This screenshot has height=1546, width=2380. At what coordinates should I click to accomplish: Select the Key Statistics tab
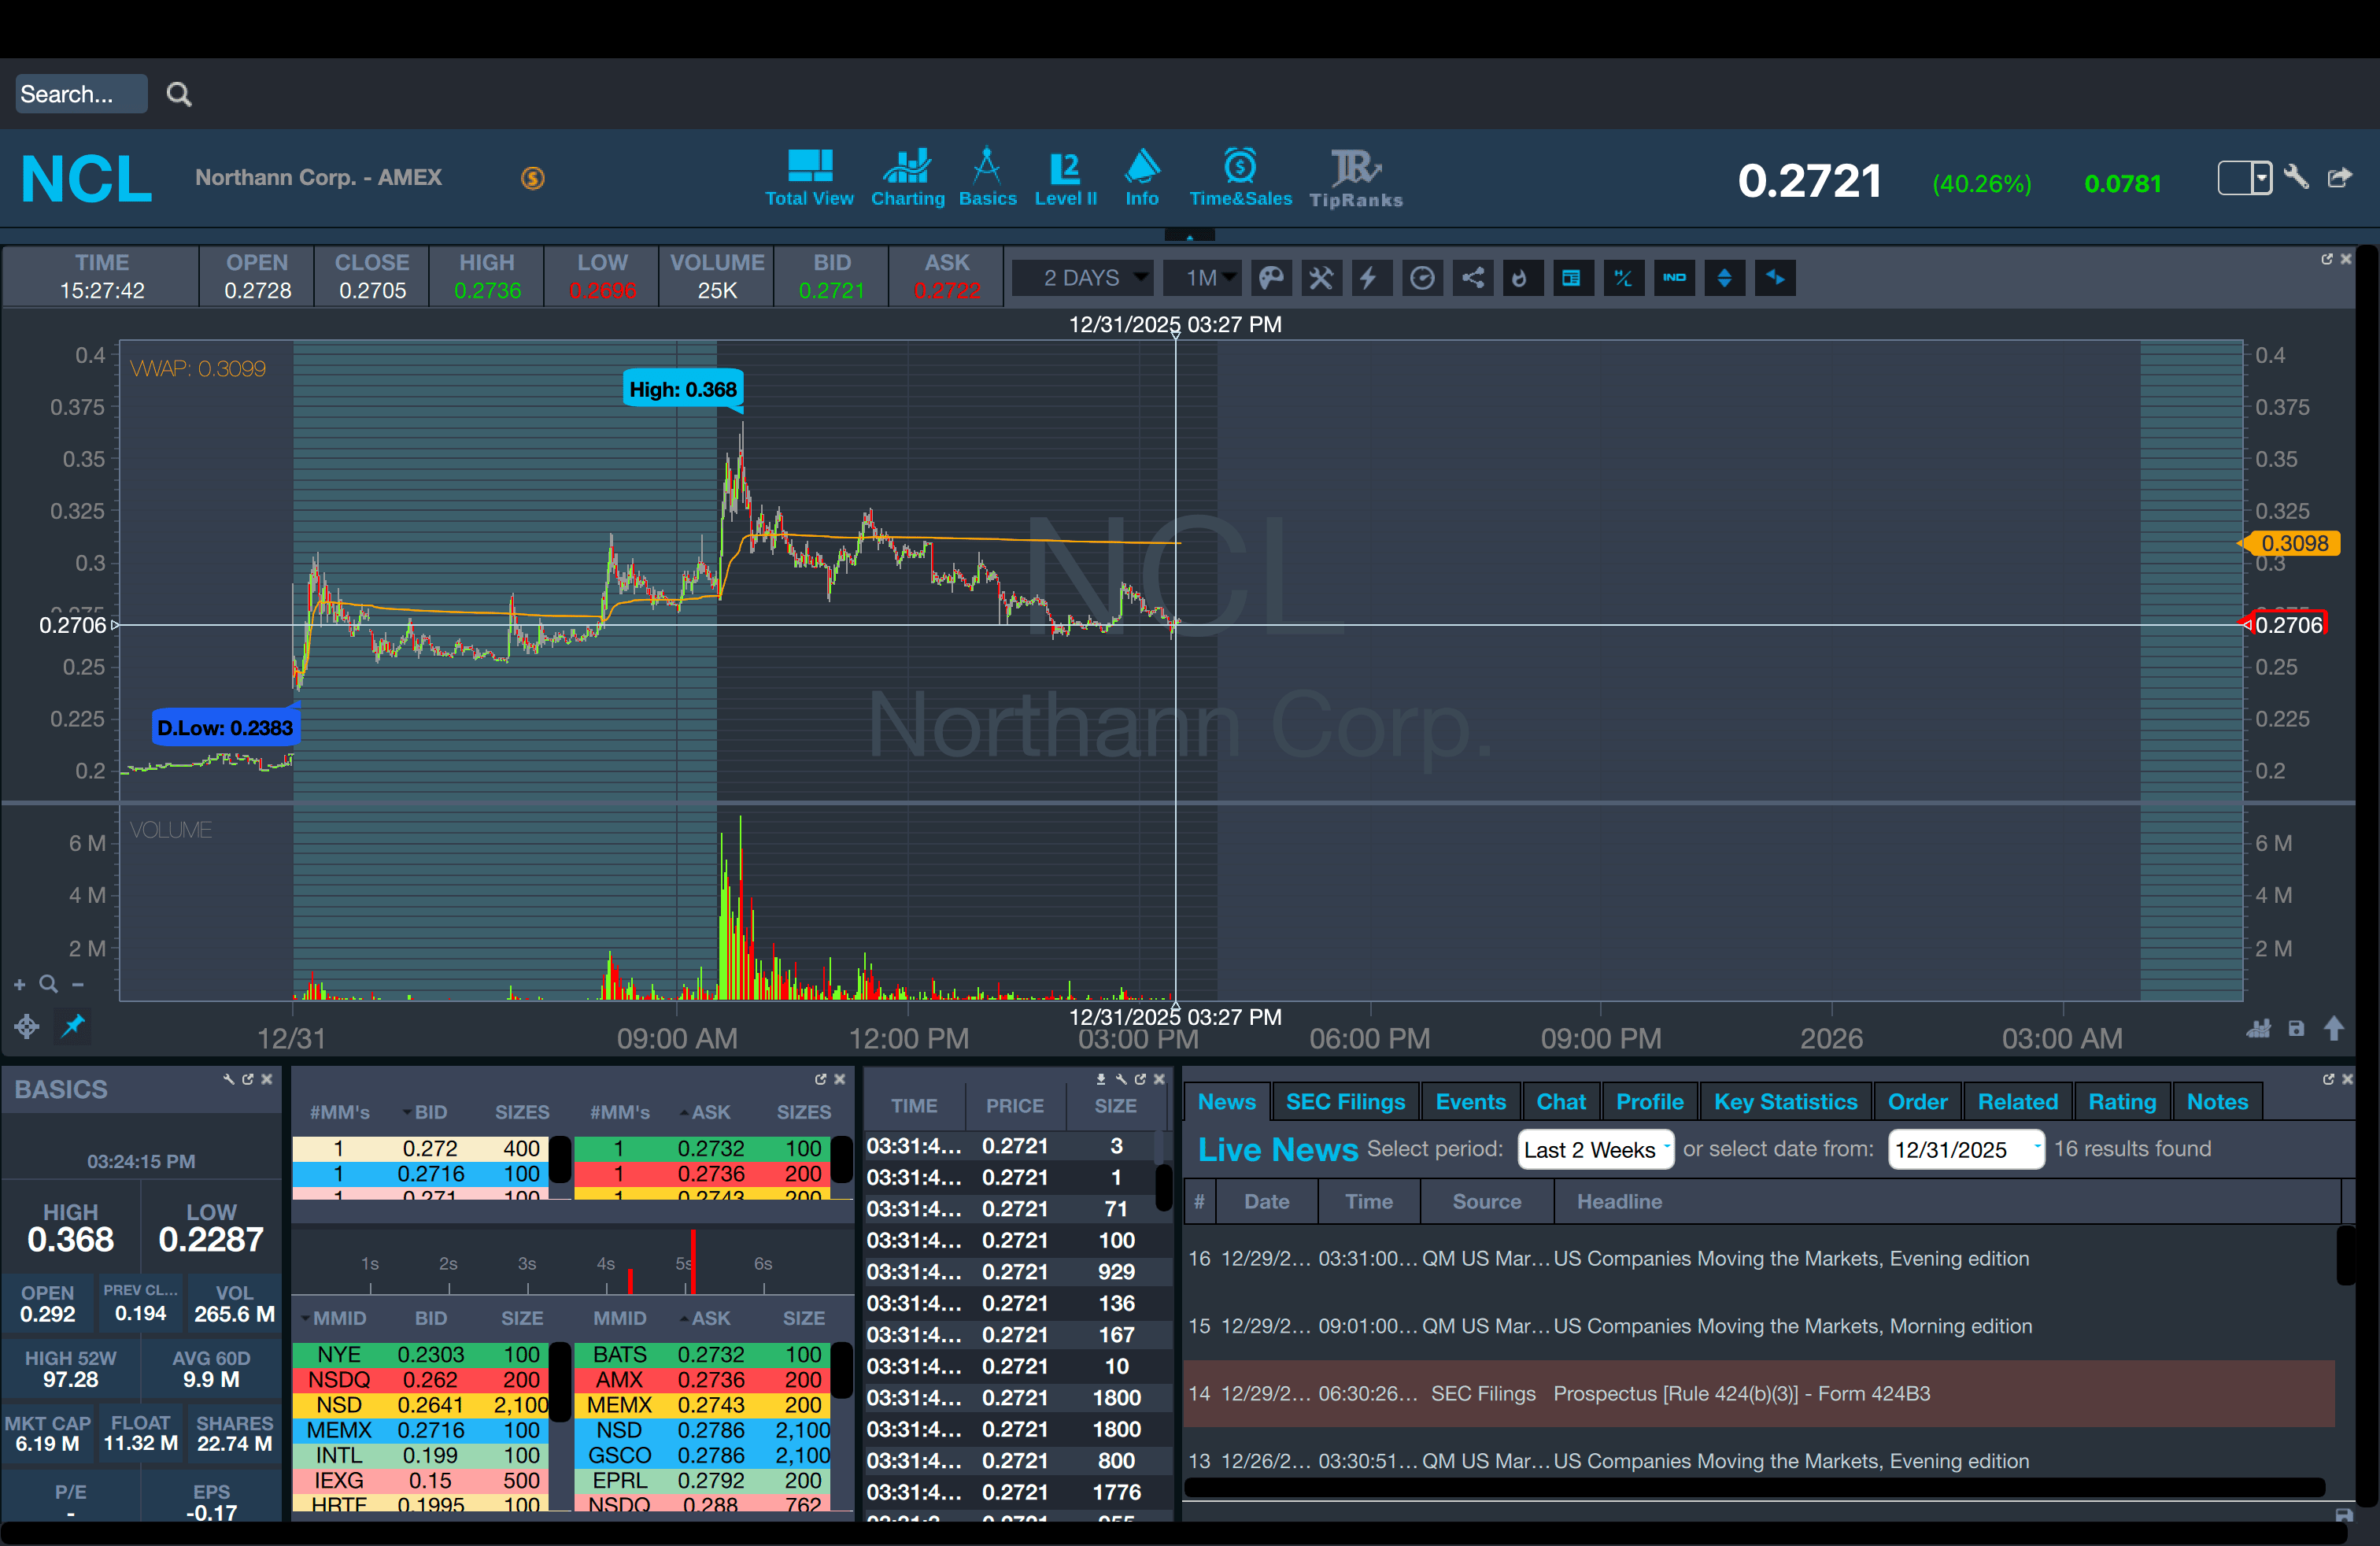1784,1101
